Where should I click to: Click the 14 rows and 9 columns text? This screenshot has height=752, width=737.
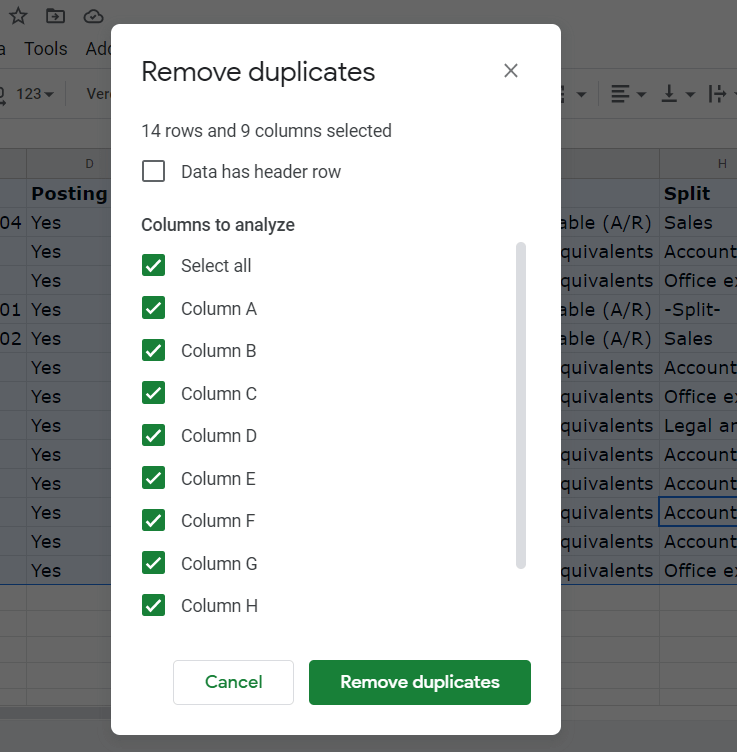click(267, 130)
